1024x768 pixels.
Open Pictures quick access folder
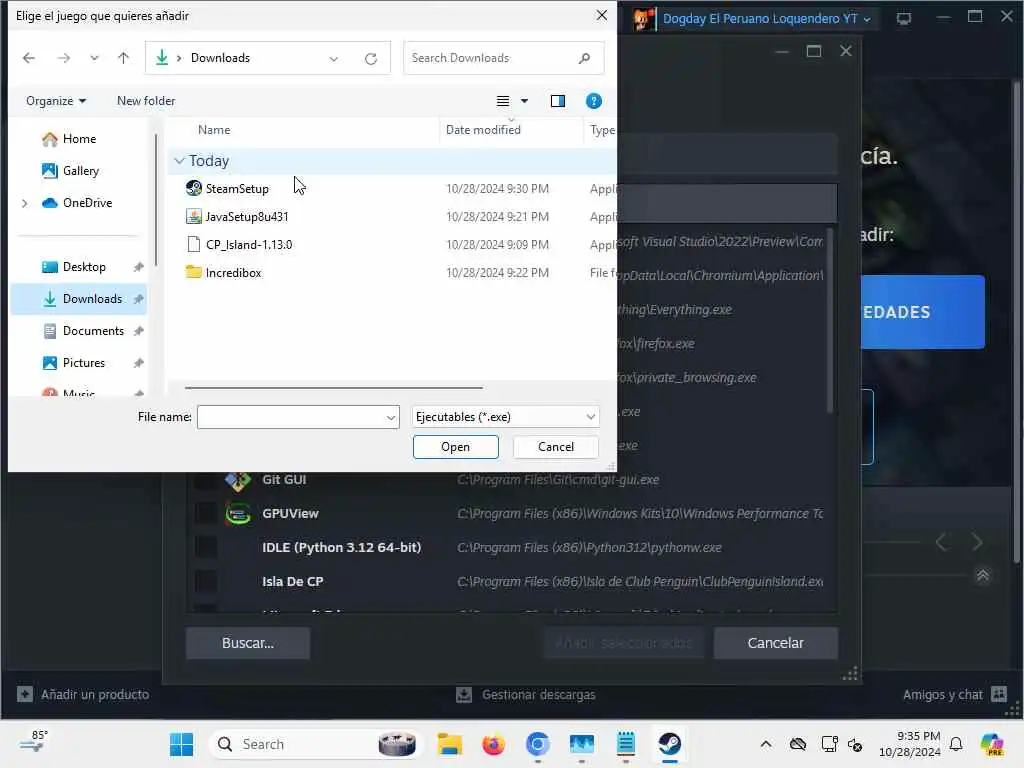(84, 363)
